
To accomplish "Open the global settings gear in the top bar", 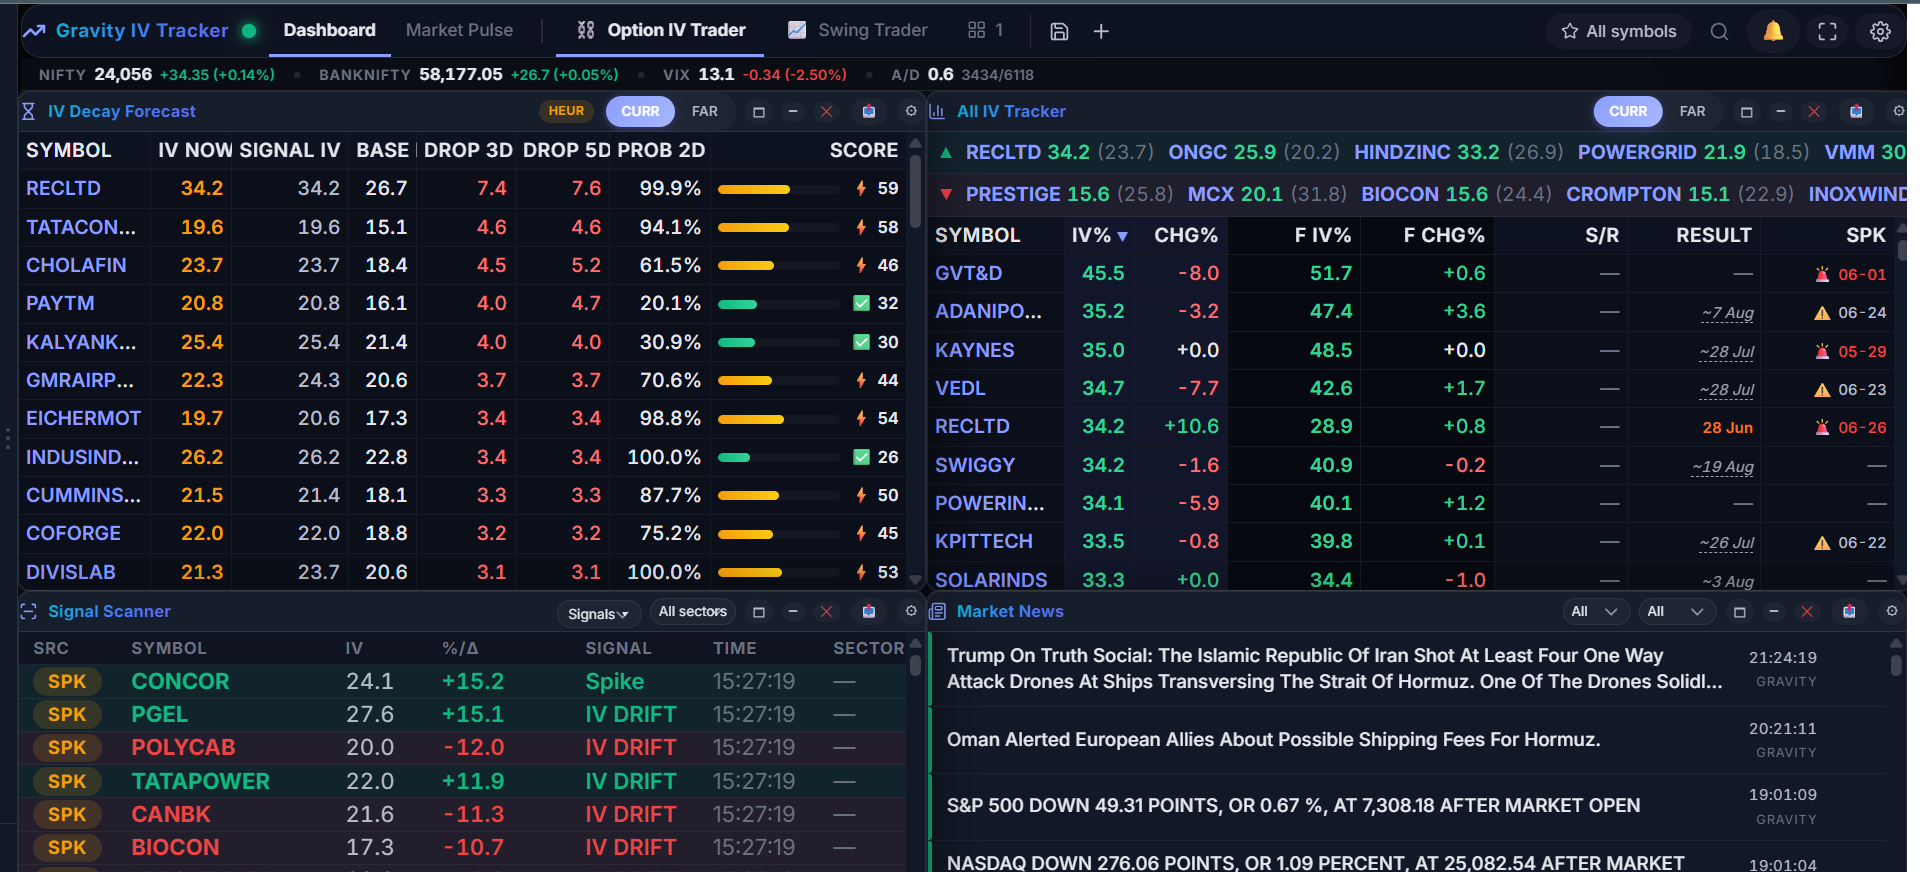I will coord(1880,31).
